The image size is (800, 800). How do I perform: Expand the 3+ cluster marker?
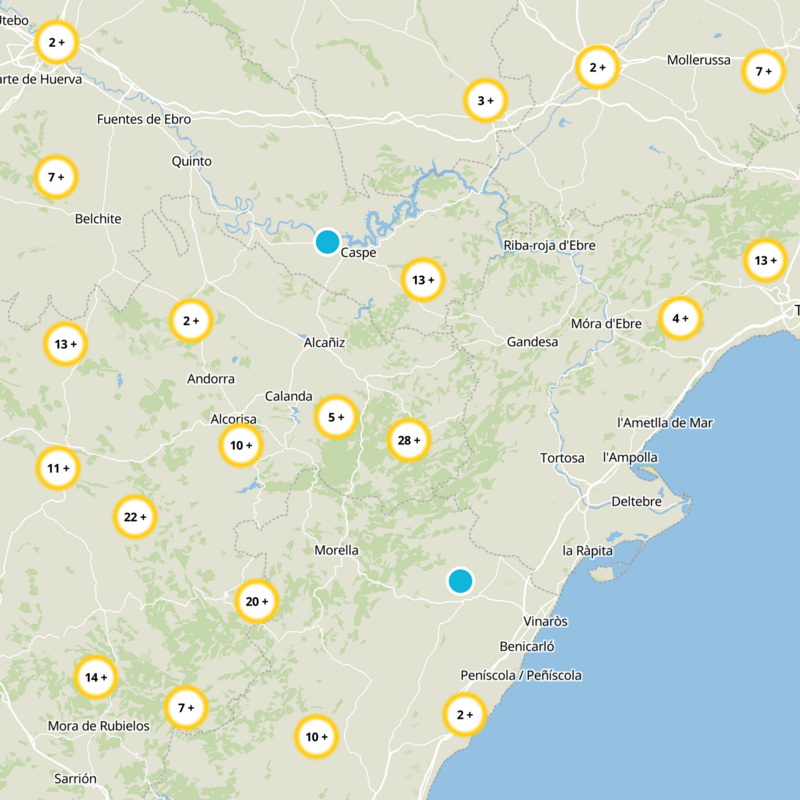click(485, 101)
